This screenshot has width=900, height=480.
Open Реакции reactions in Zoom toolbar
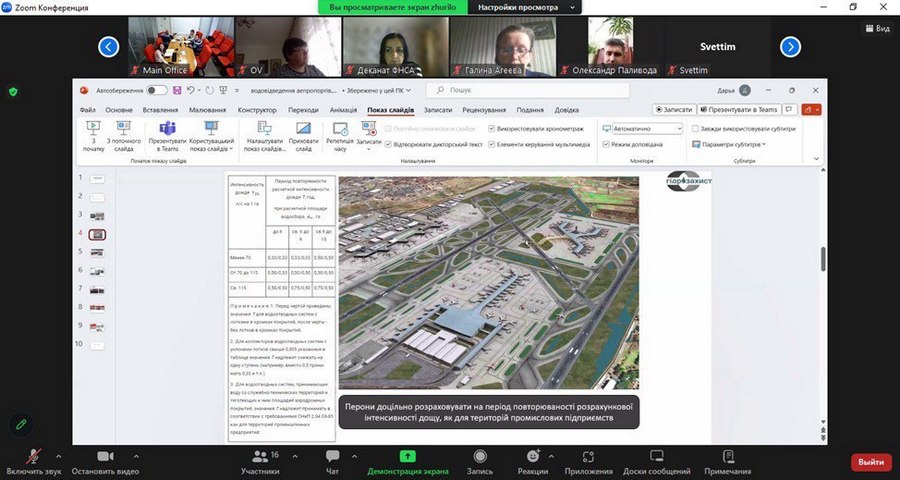531,457
